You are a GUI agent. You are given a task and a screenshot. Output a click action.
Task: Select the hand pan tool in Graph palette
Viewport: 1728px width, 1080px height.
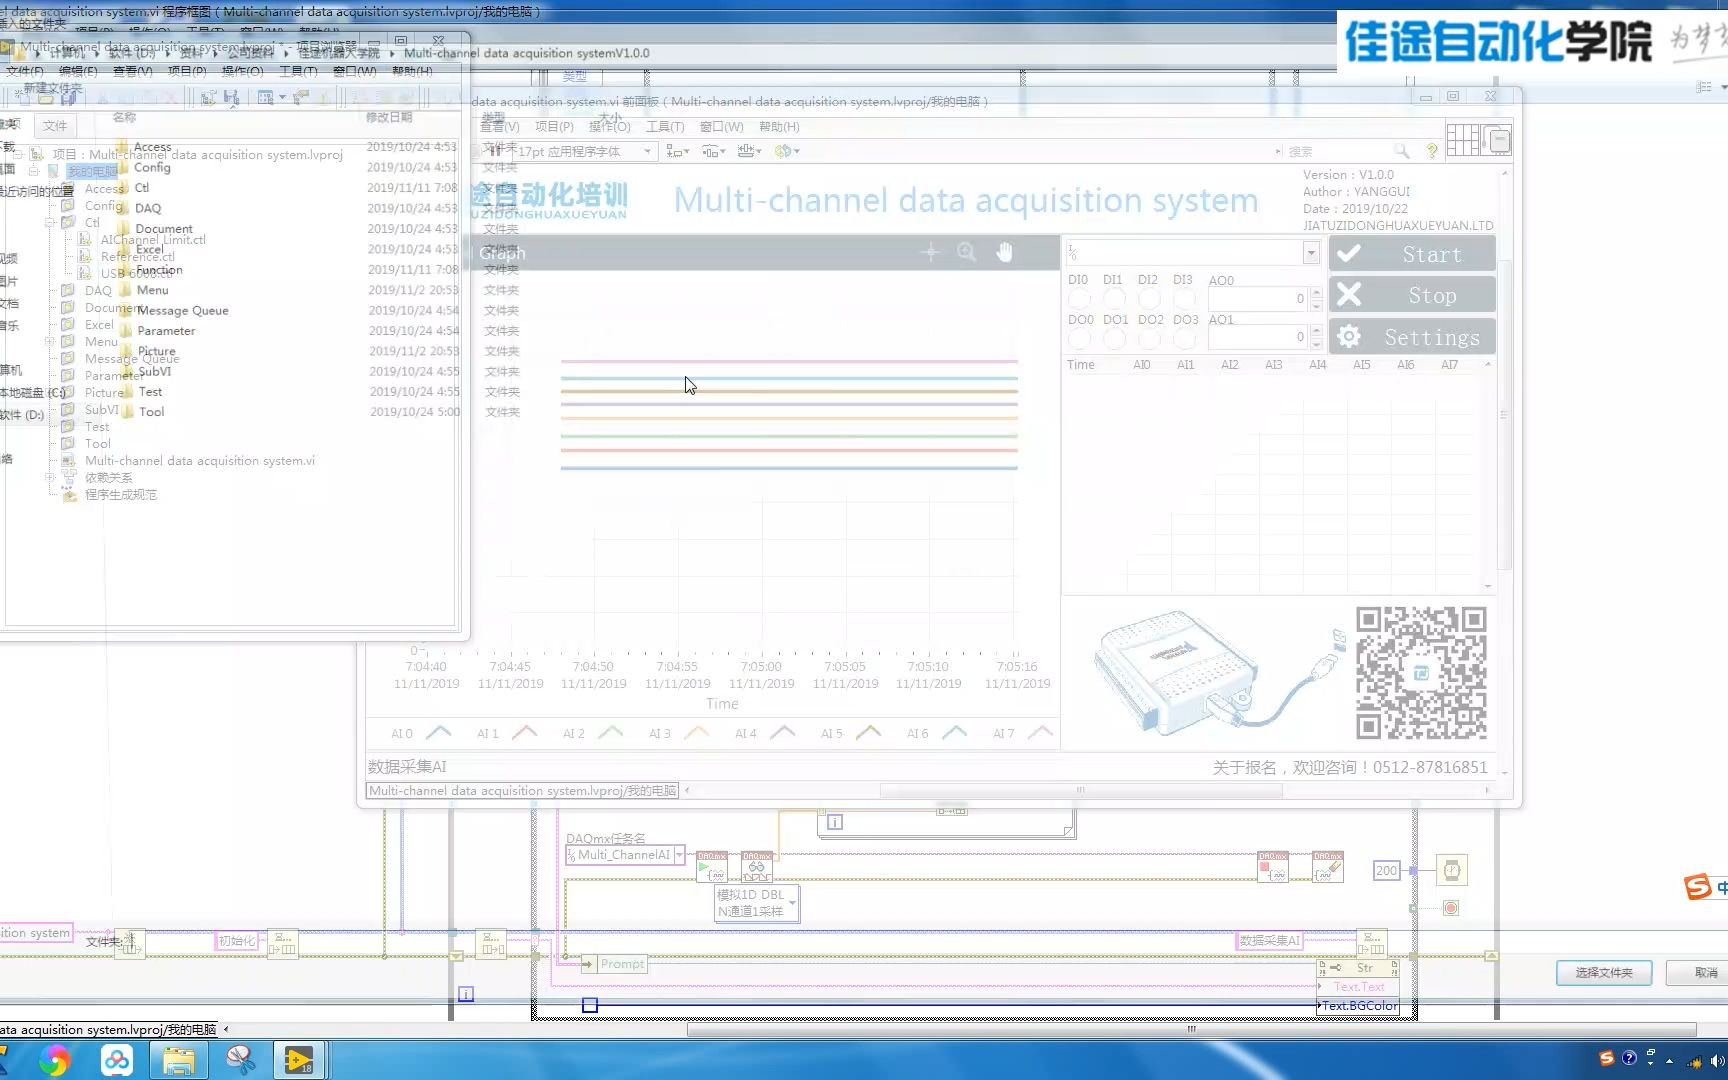tap(1004, 253)
